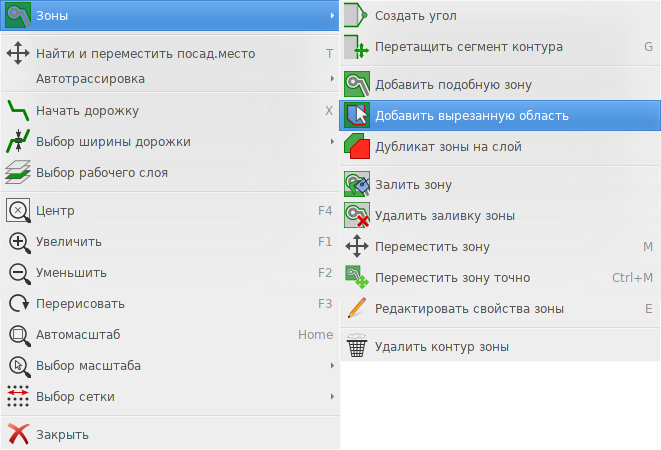Click the move-footprint cross arrows icon
Image resolution: width=661 pixels, height=450 pixels.
[x=18, y=53]
